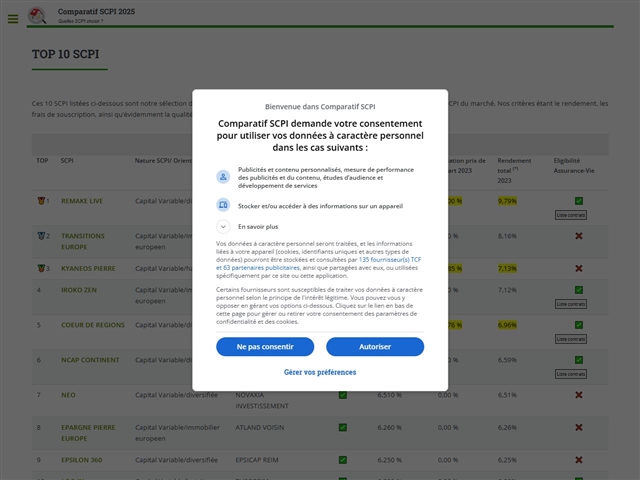Click Liste contrats button for IROKO ZEN
This screenshot has height=480, width=640.
(x=571, y=304)
